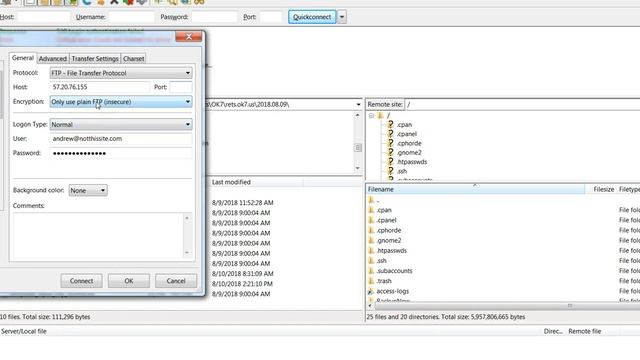Click the blue Refresh toolbar icon
This screenshot has width=640, height=360.
coord(87,2)
